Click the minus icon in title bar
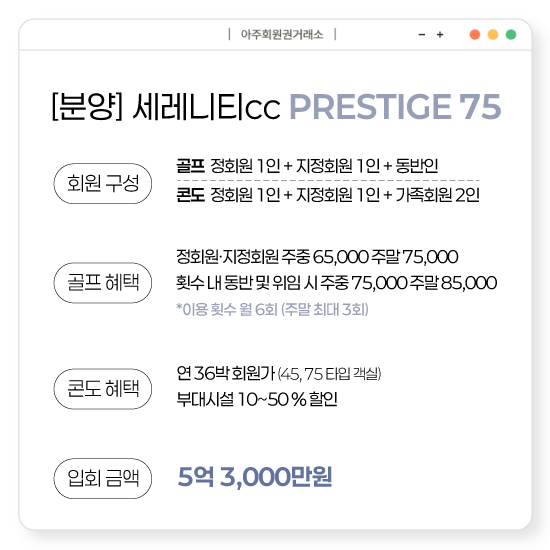Image resolution: width=550 pixels, height=550 pixels. 422,34
